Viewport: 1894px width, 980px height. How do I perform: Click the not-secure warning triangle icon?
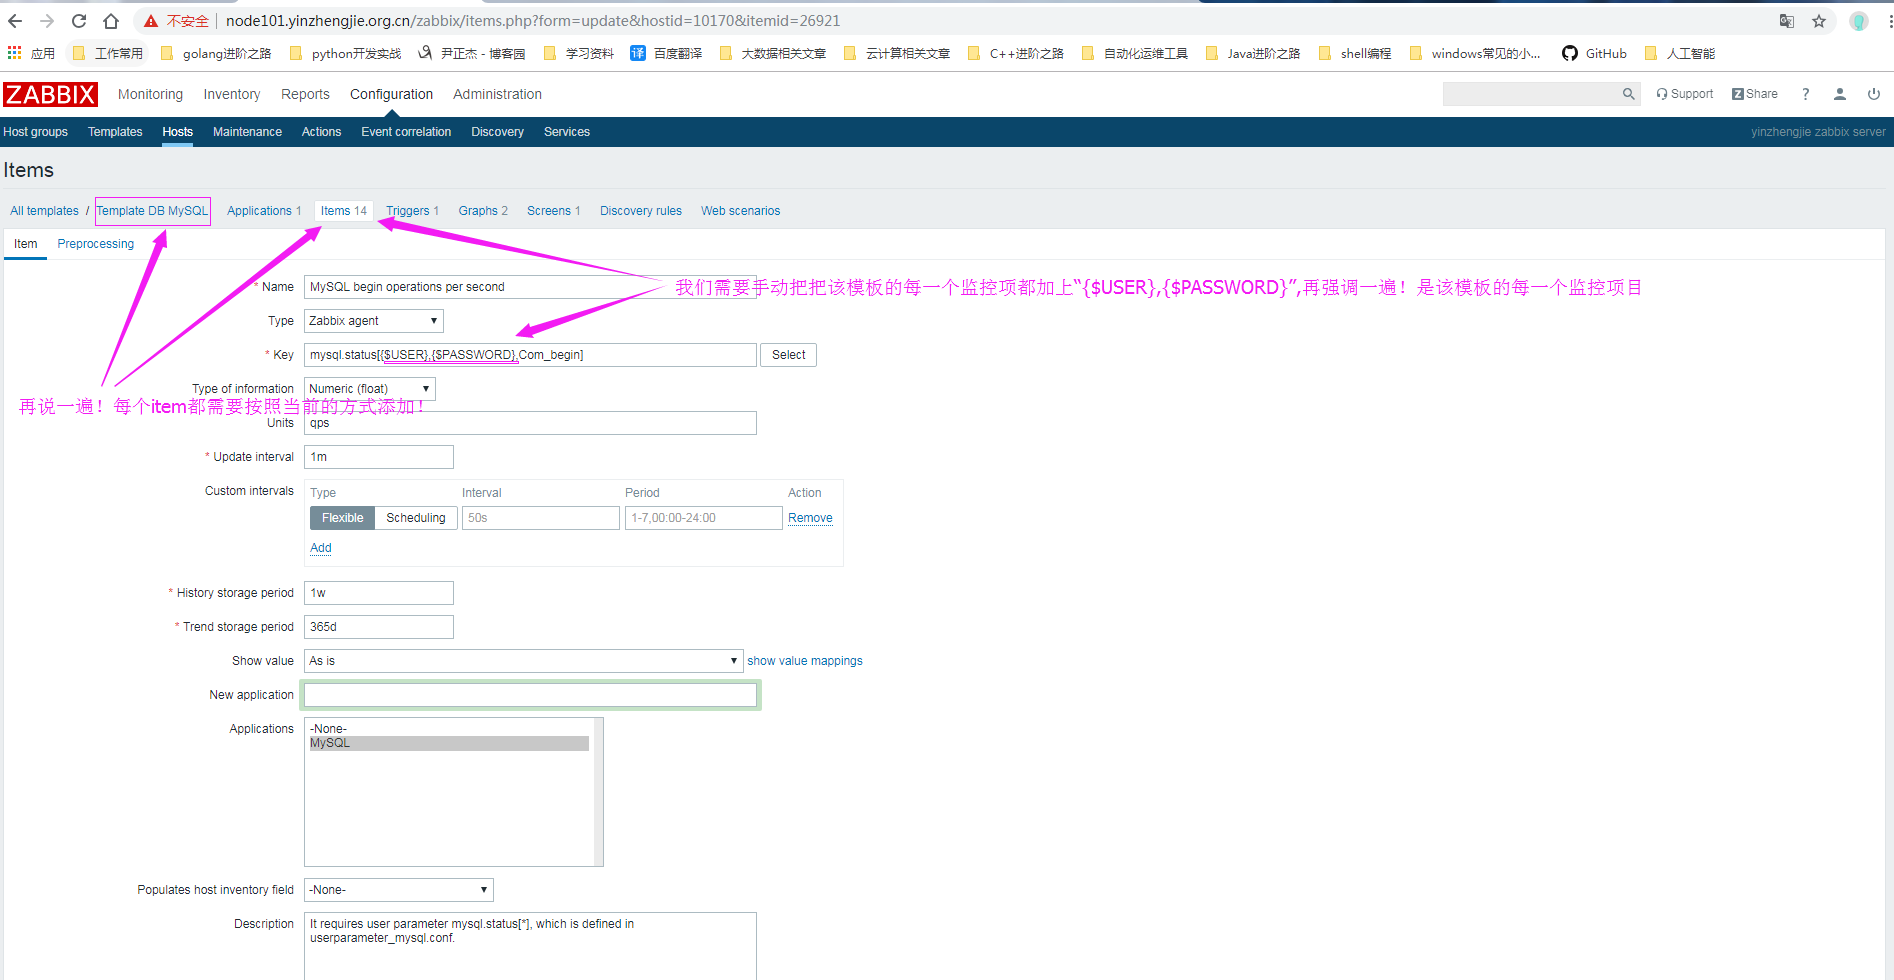coord(151,21)
